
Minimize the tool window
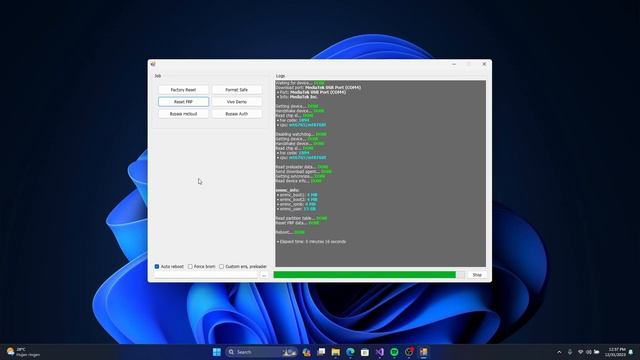[454, 64]
